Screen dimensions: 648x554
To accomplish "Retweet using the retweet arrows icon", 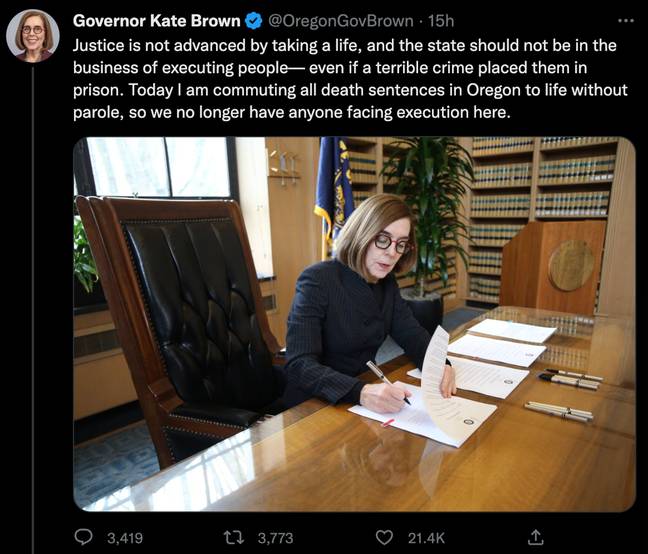I will tap(233, 537).
